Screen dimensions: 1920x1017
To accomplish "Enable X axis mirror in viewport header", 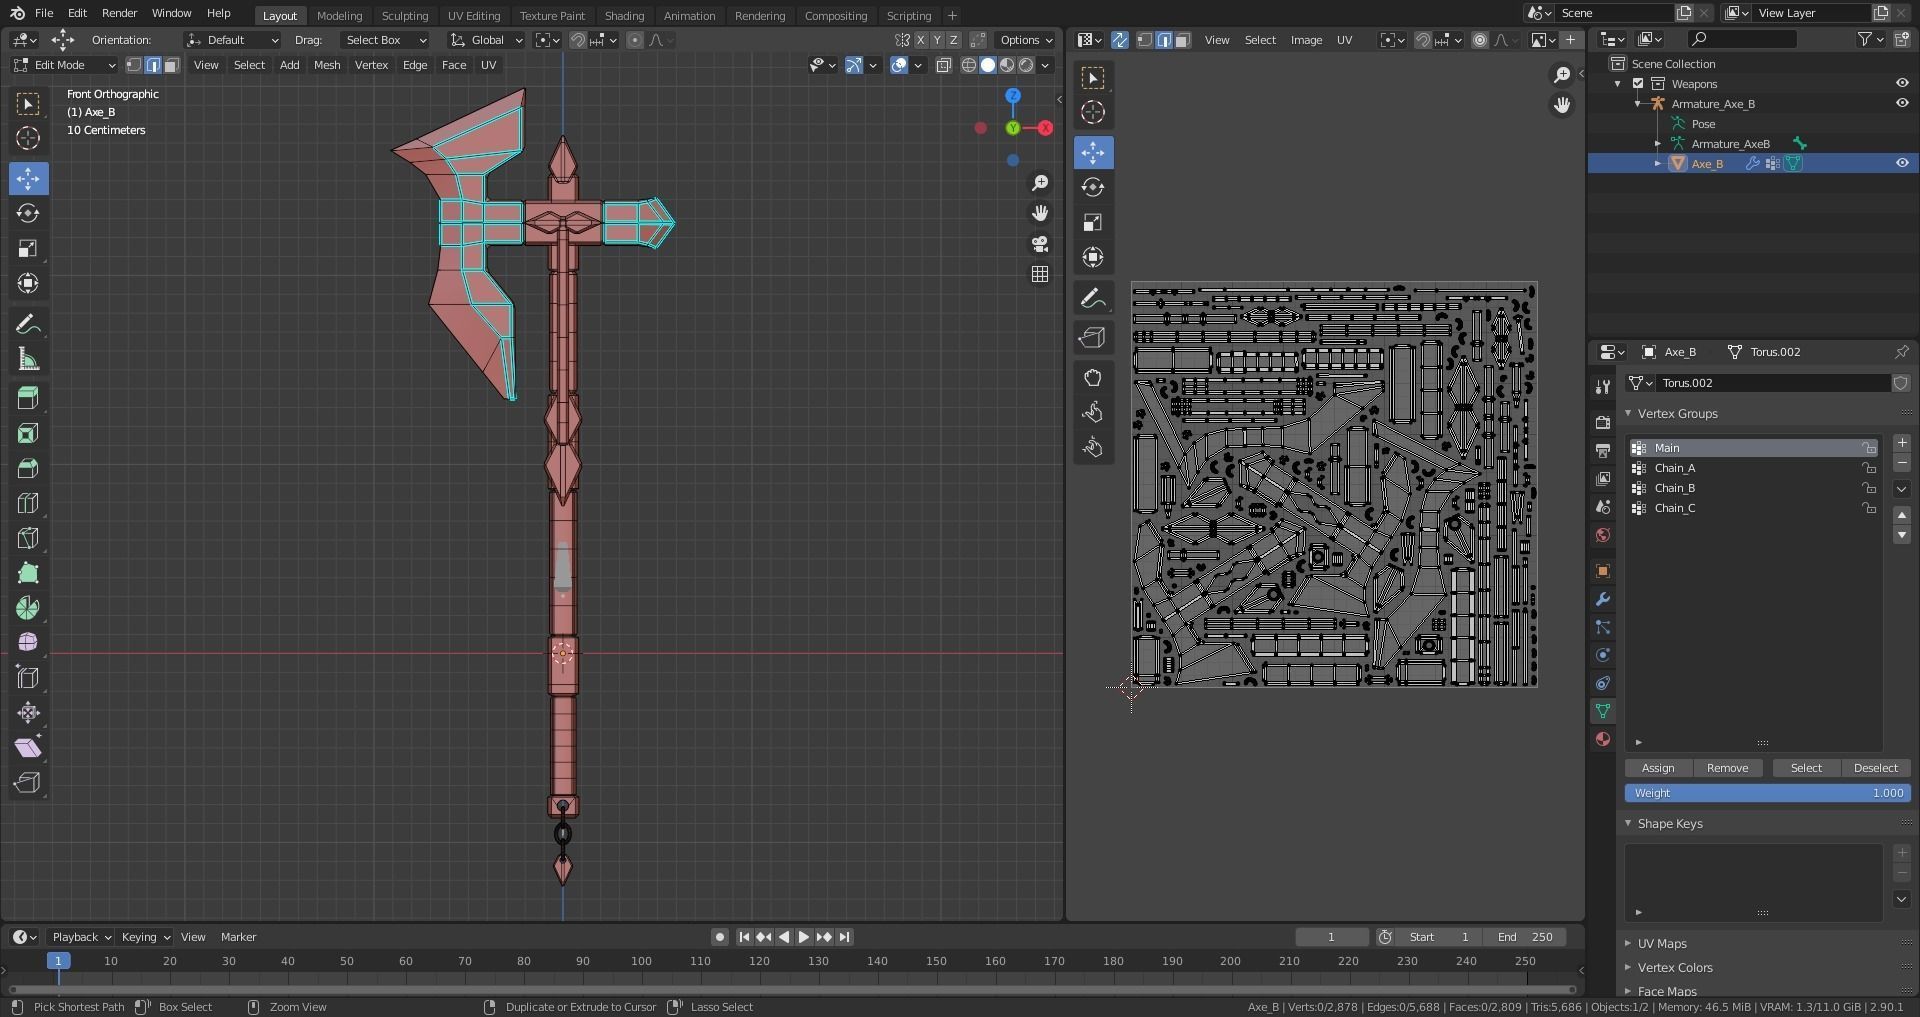I will [921, 40].
